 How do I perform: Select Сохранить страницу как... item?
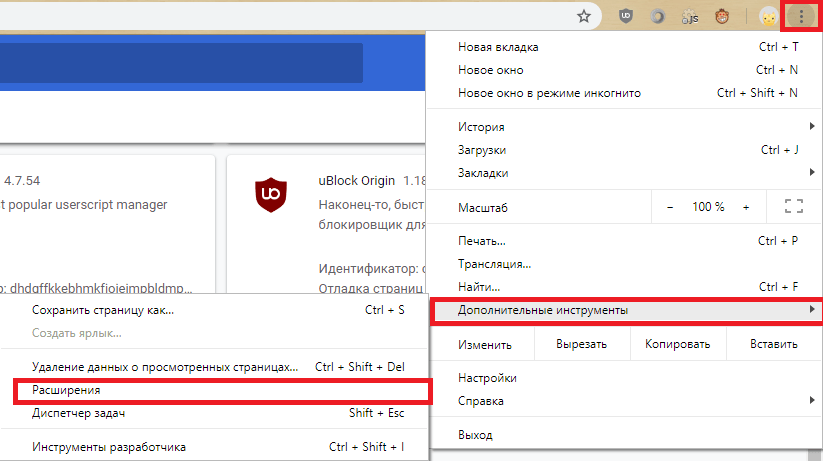[x=214, y=310]
